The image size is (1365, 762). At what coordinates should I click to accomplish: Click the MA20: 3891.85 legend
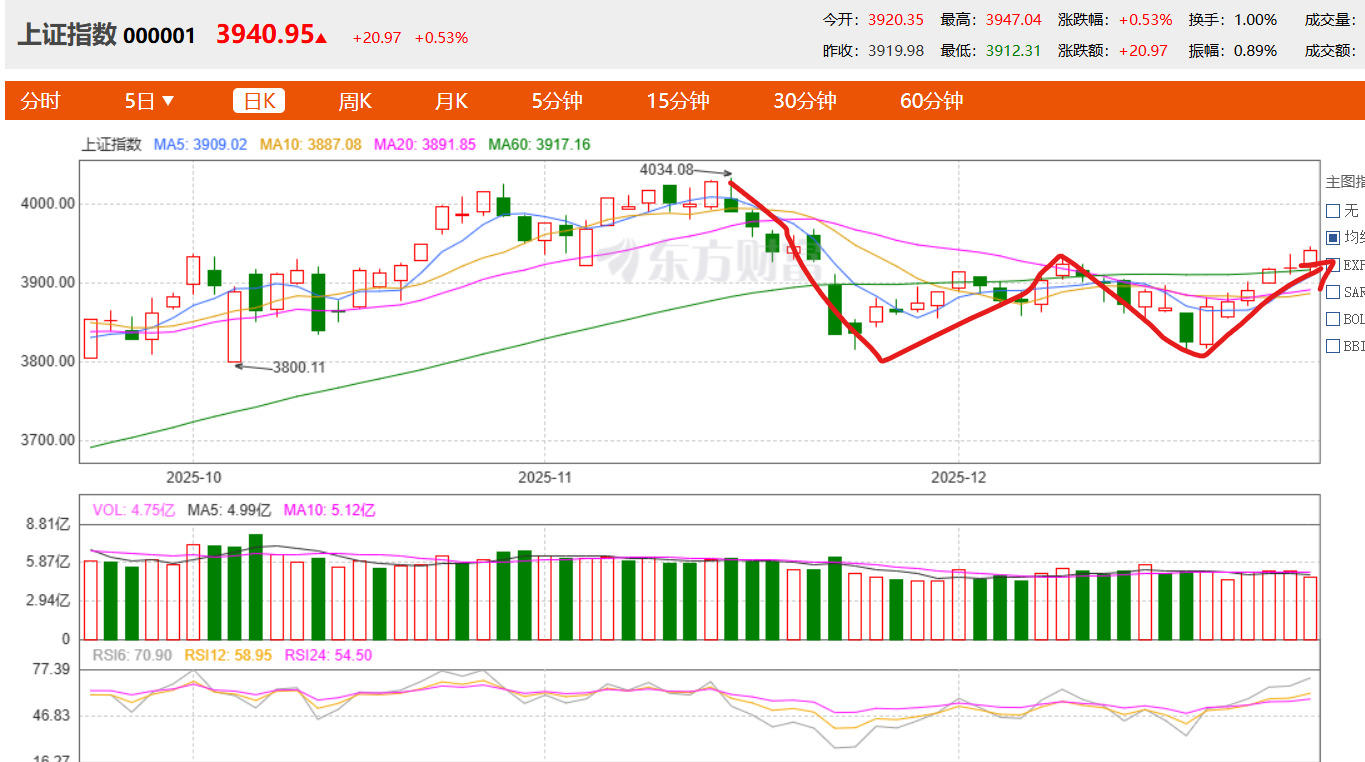[x=425, y=144]
